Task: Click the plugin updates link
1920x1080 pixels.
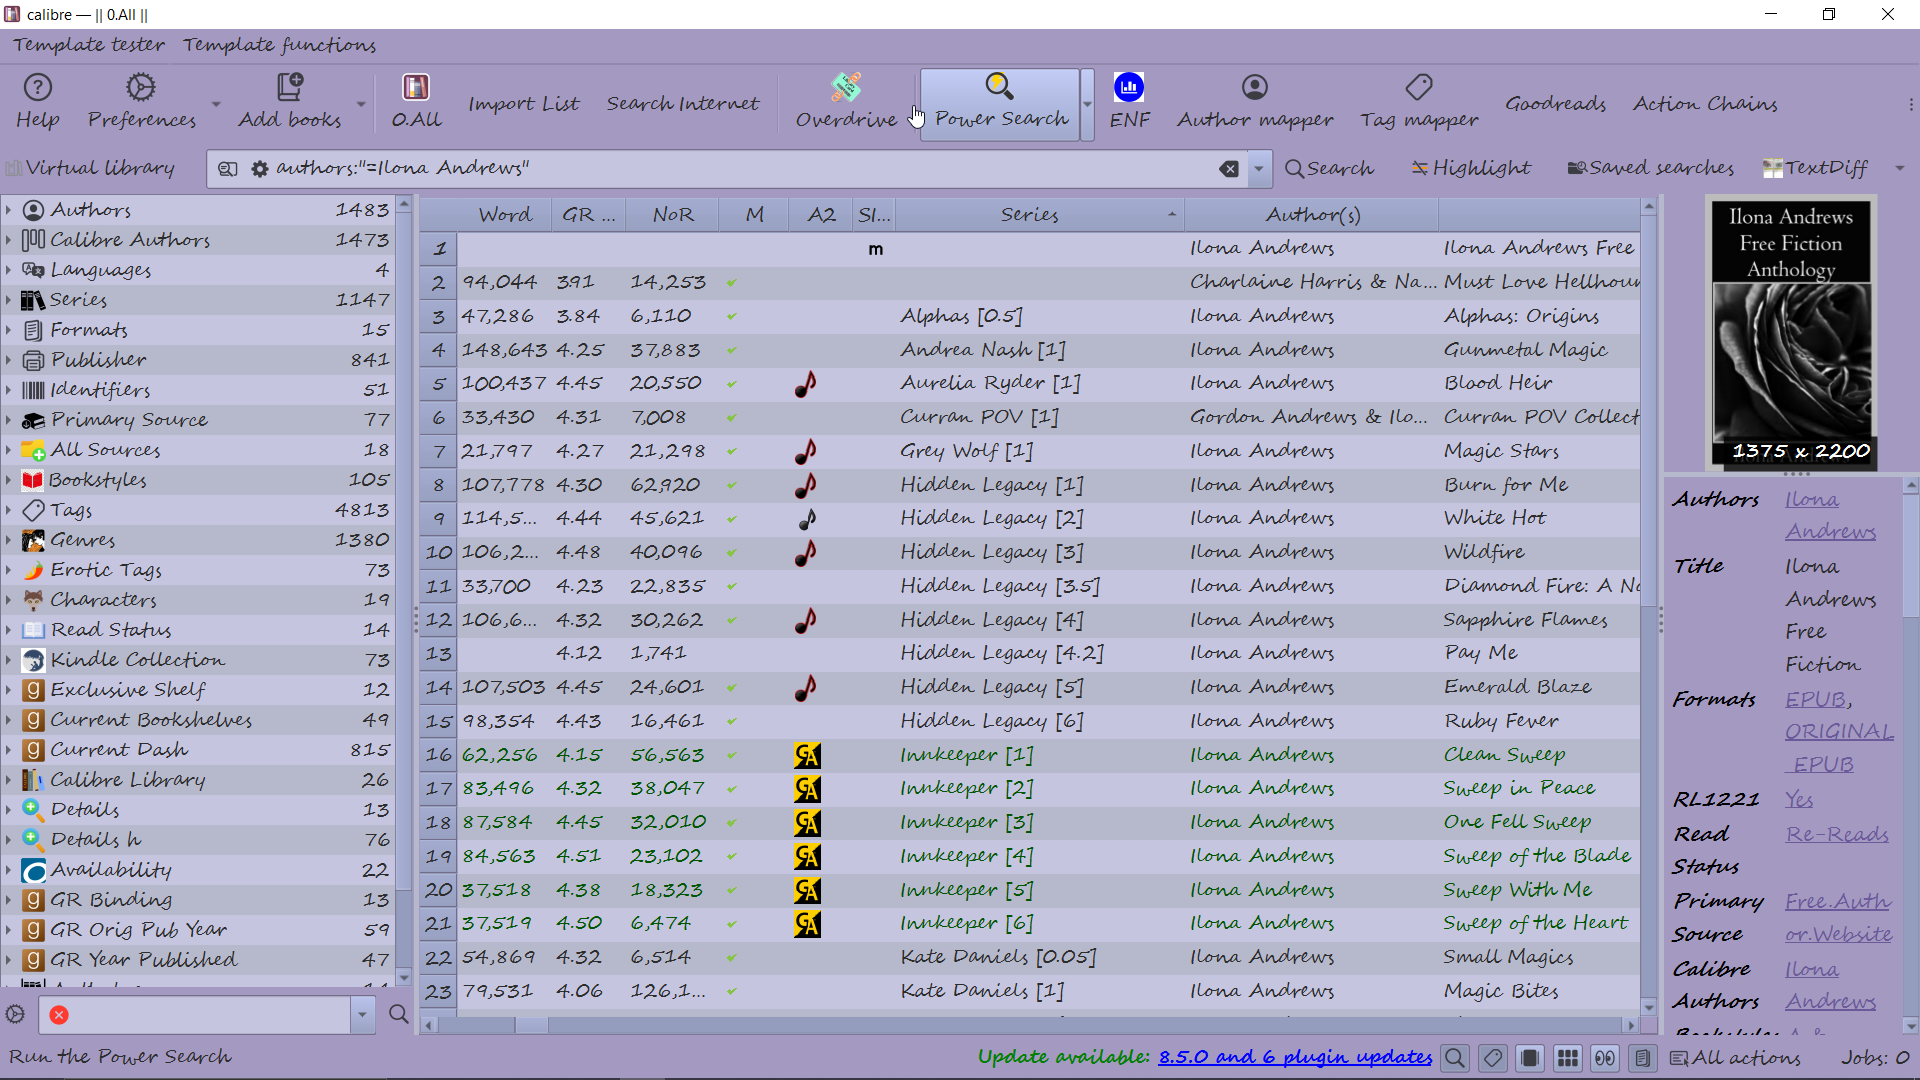Action: [1294, 1057]
